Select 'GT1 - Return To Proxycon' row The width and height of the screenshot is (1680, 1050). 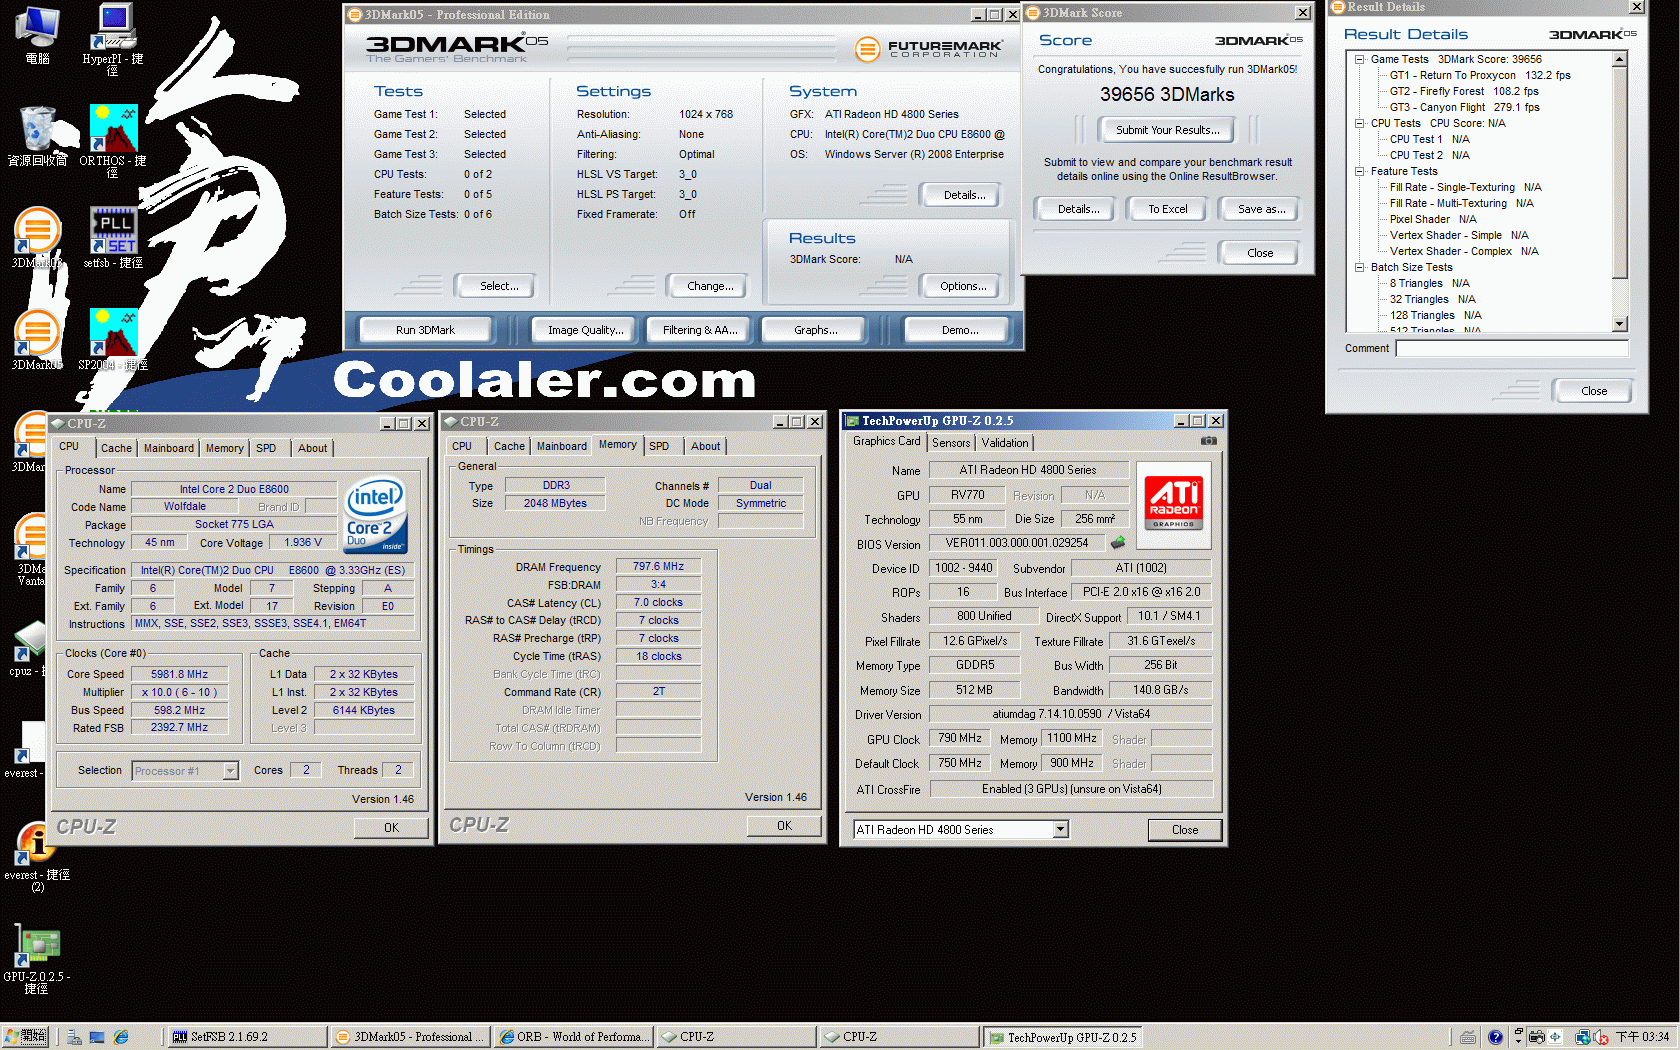pos(1479,75)
